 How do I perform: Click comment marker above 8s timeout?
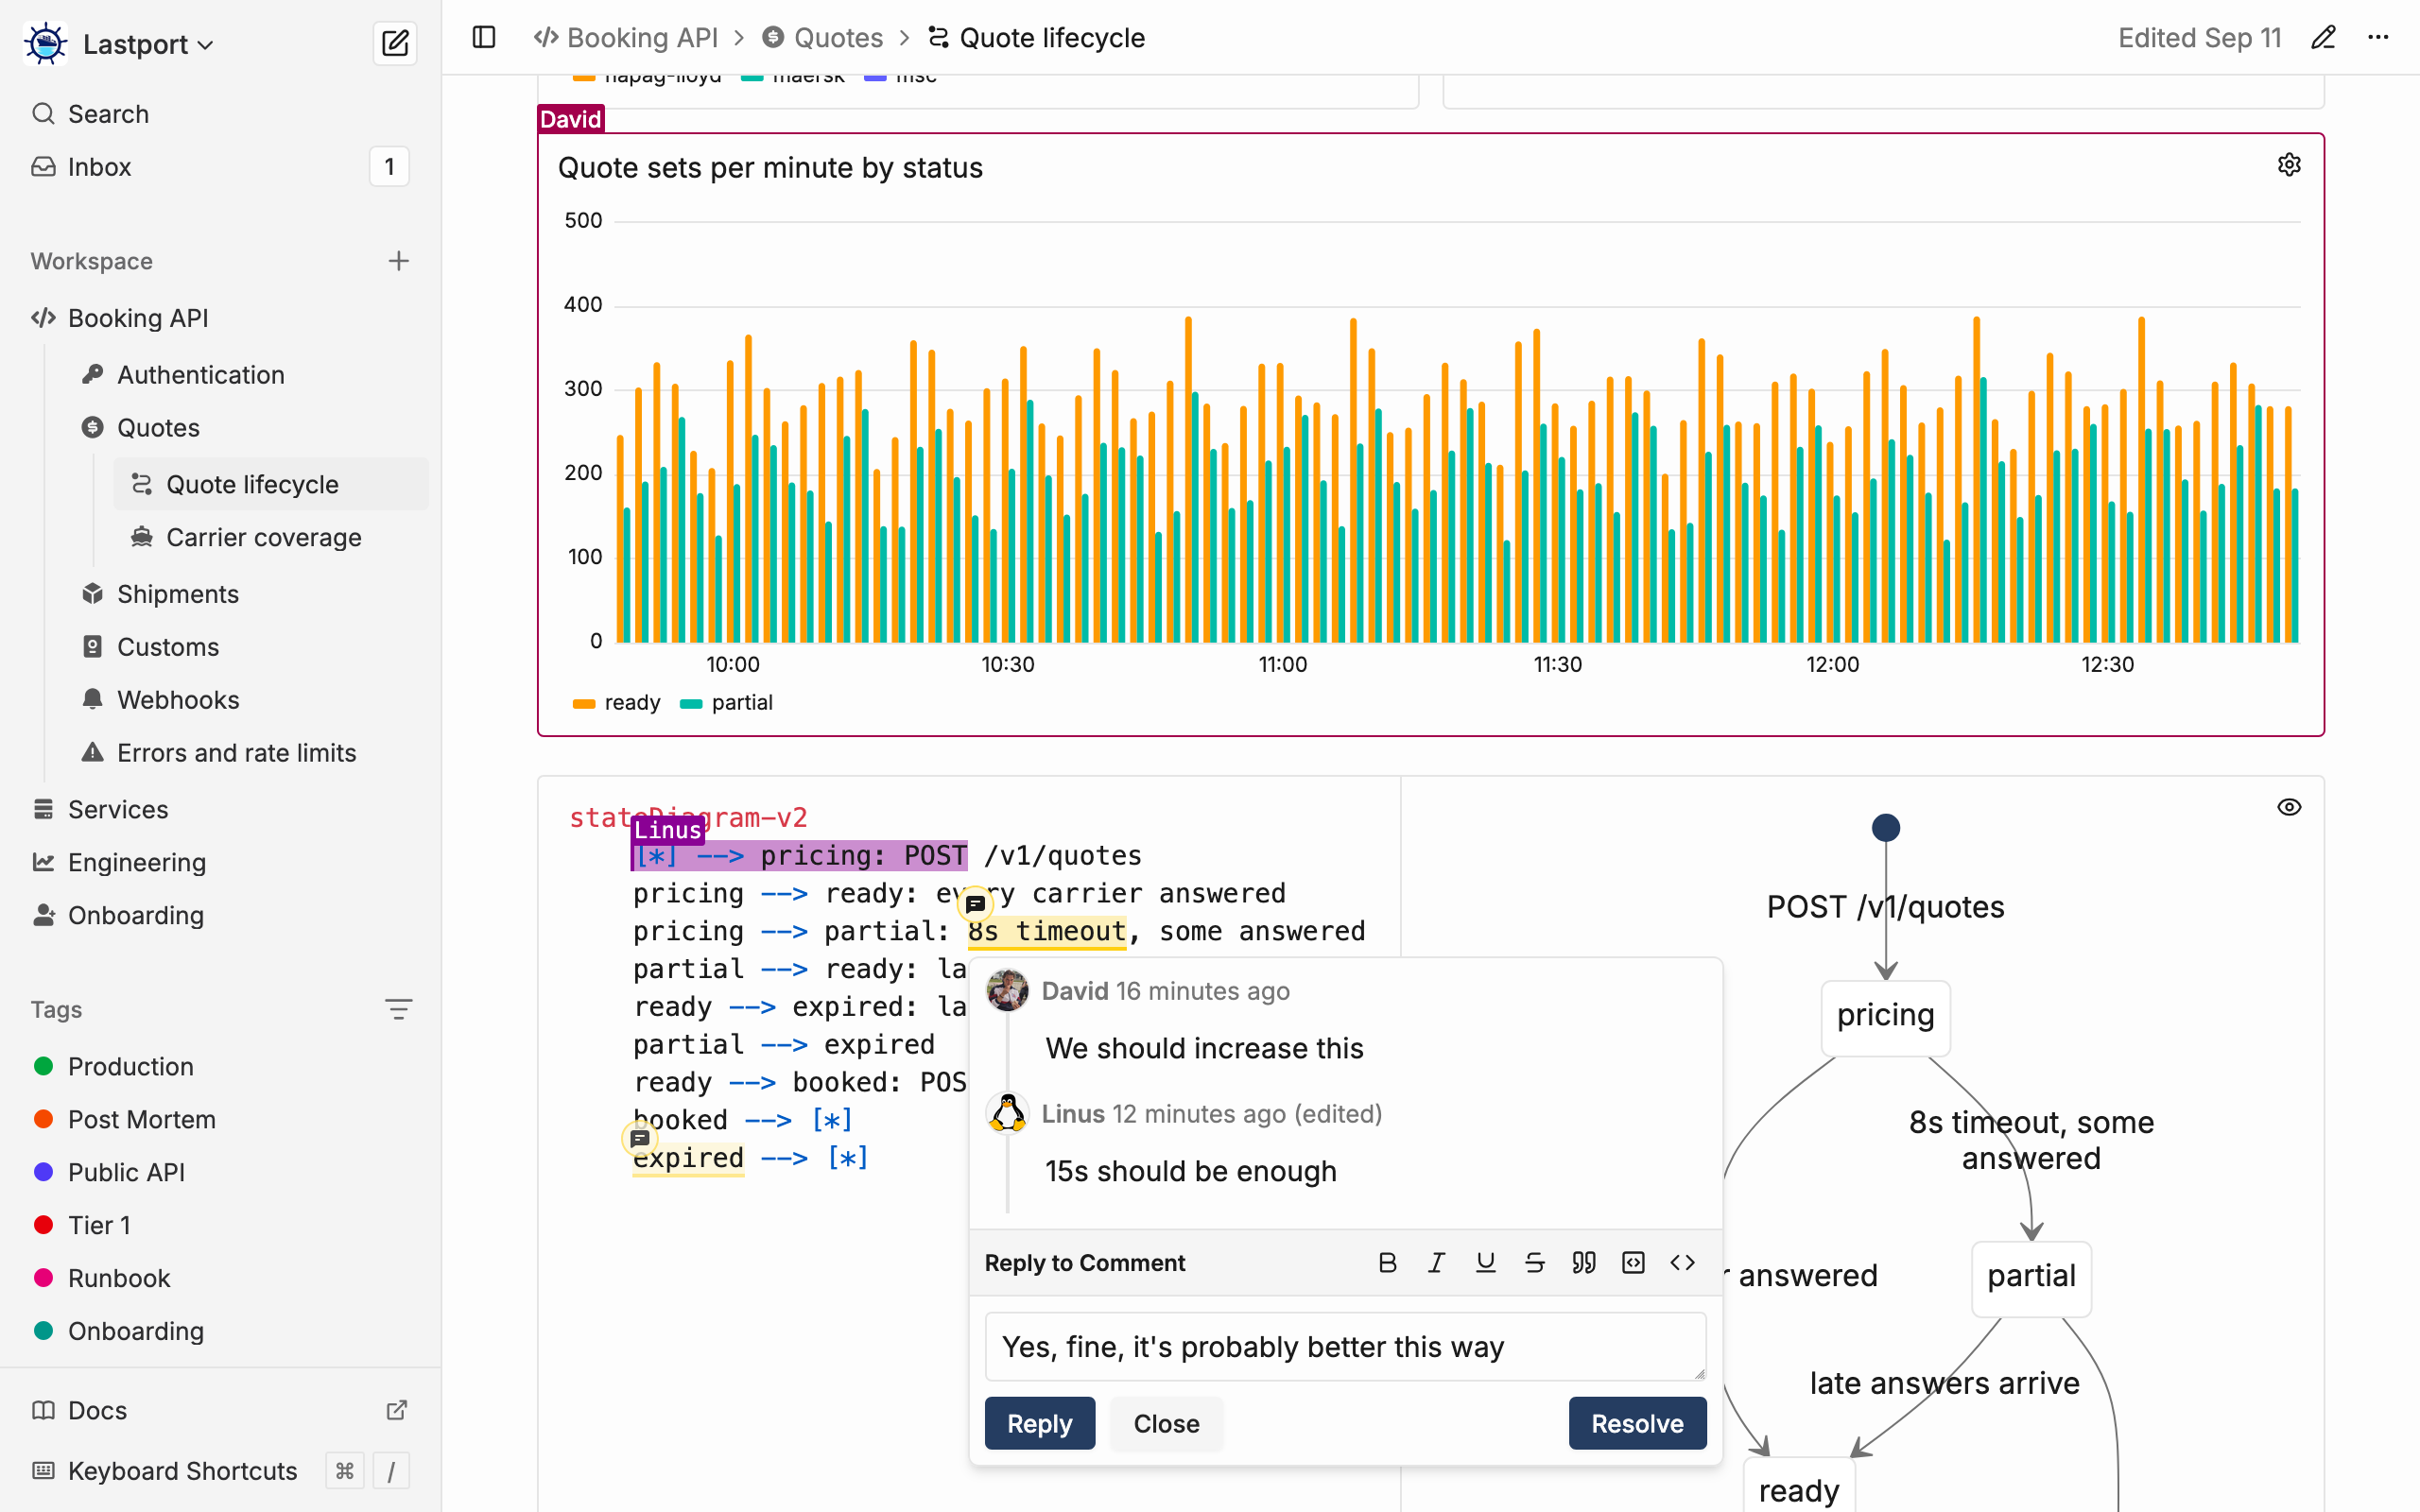(975, 904)
